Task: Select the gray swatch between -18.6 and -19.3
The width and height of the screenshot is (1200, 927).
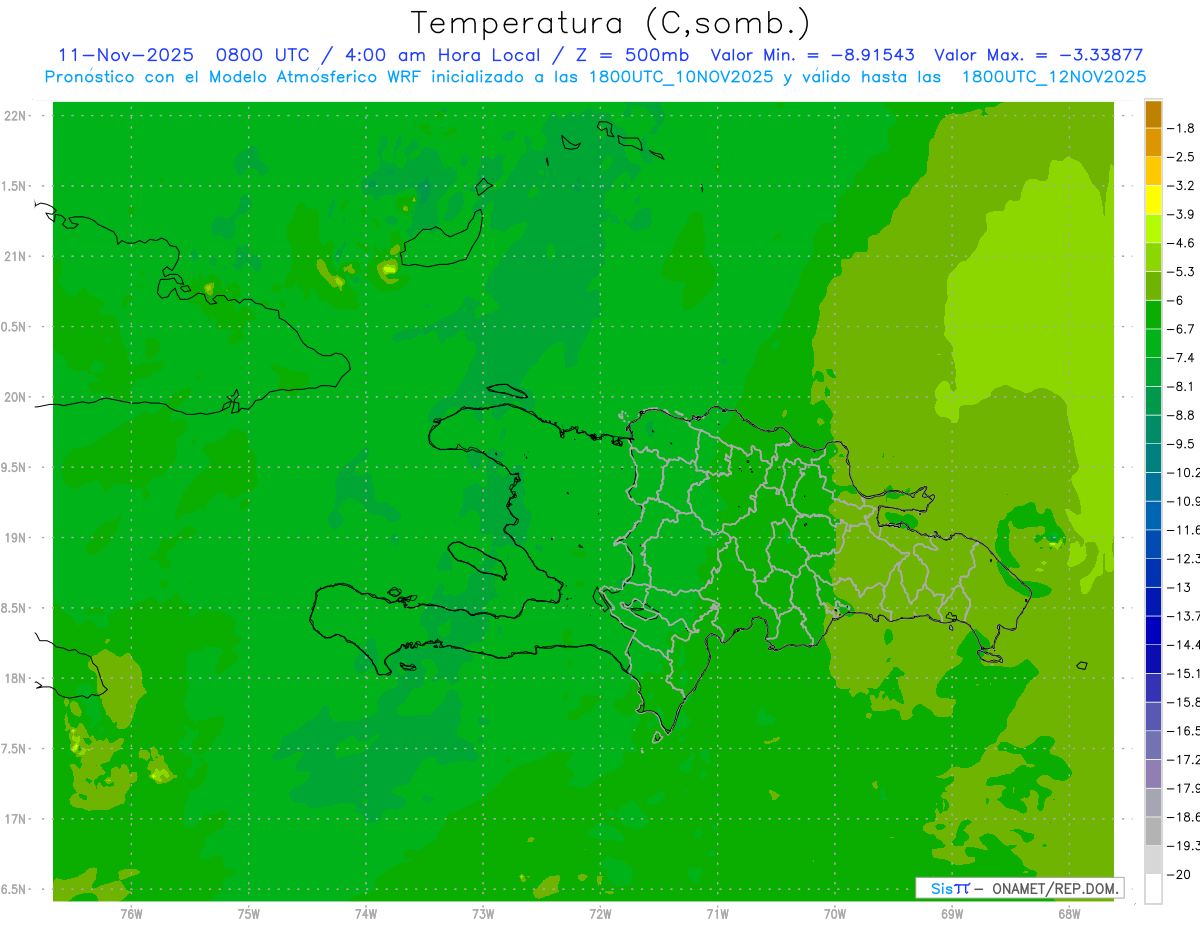Action: [1153, 831]
